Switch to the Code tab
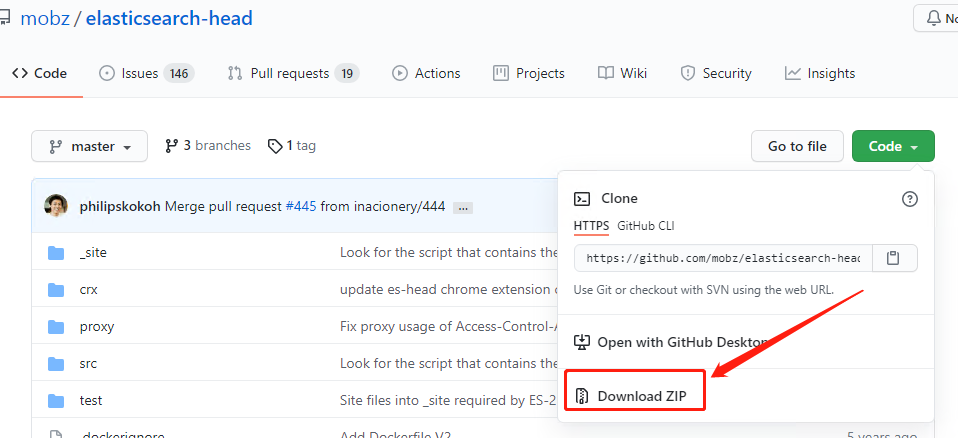Viewport: 958px width, 438px height. click(x=40, y=73)
